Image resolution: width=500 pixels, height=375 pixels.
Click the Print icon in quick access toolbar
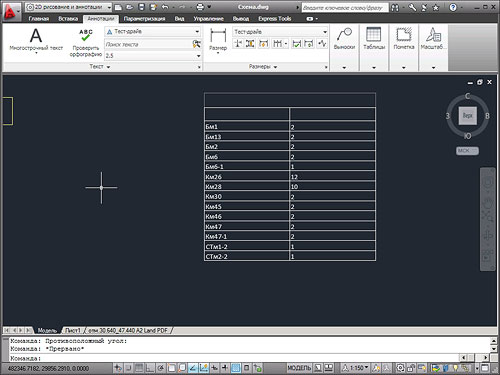200,7
